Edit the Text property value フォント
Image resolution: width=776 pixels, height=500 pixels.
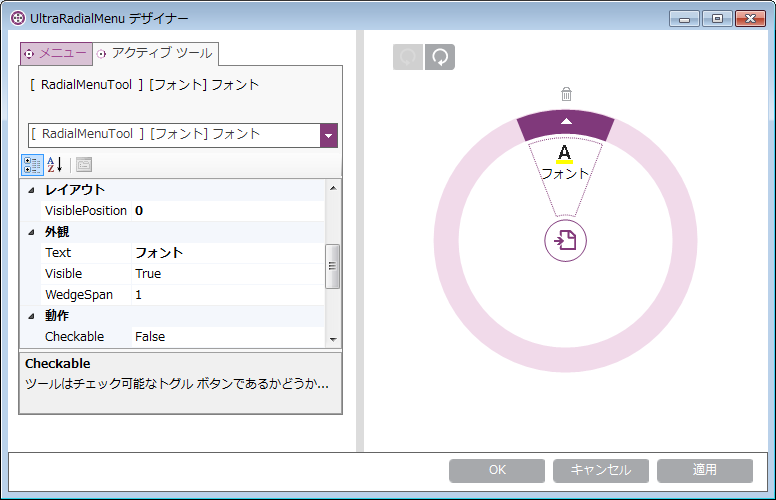pyautogui.click(x=228, y=253)
